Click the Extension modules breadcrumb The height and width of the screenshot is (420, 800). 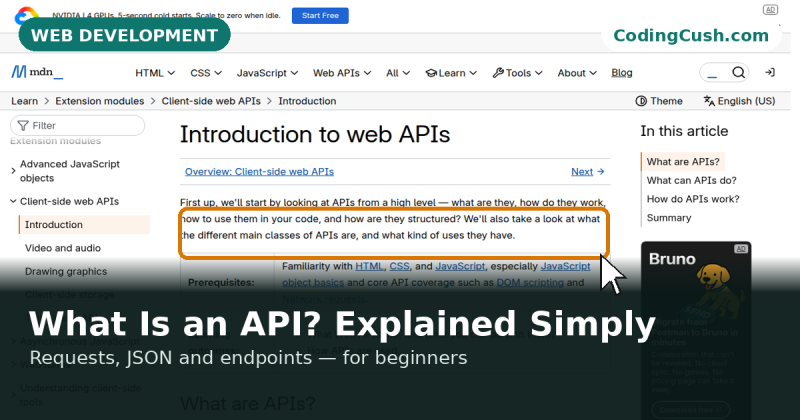(99, 101)
